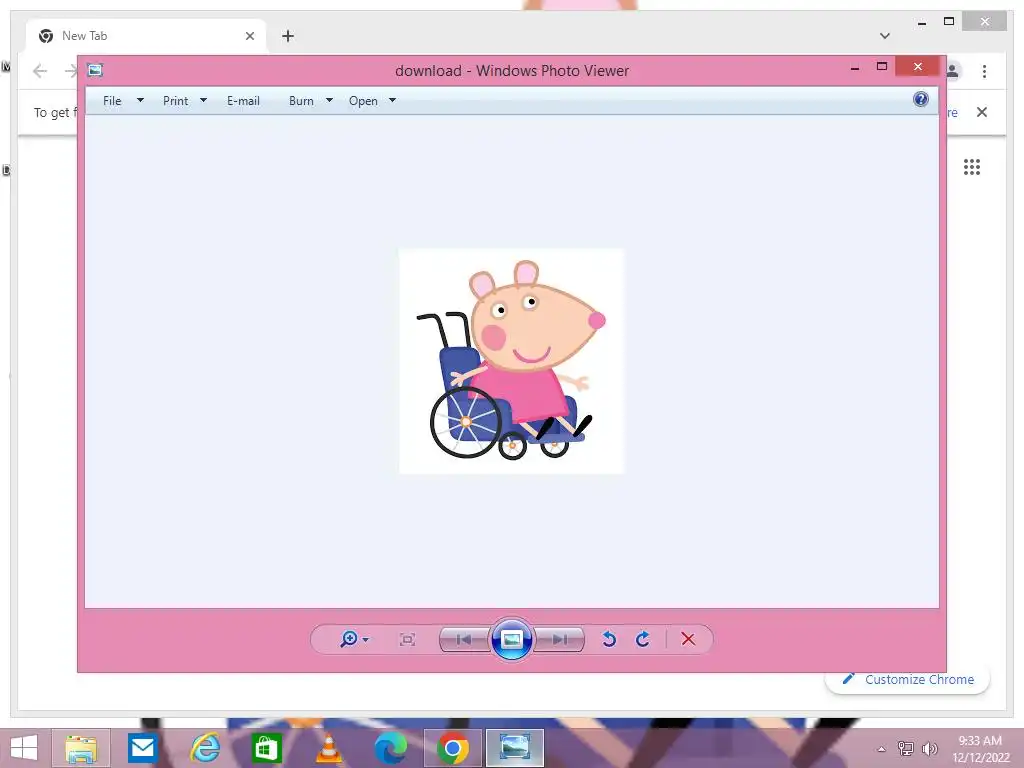This screenshot has width=1024, height=768.
Task: Rotate the image clockwise
Action: tap(643, 639)
